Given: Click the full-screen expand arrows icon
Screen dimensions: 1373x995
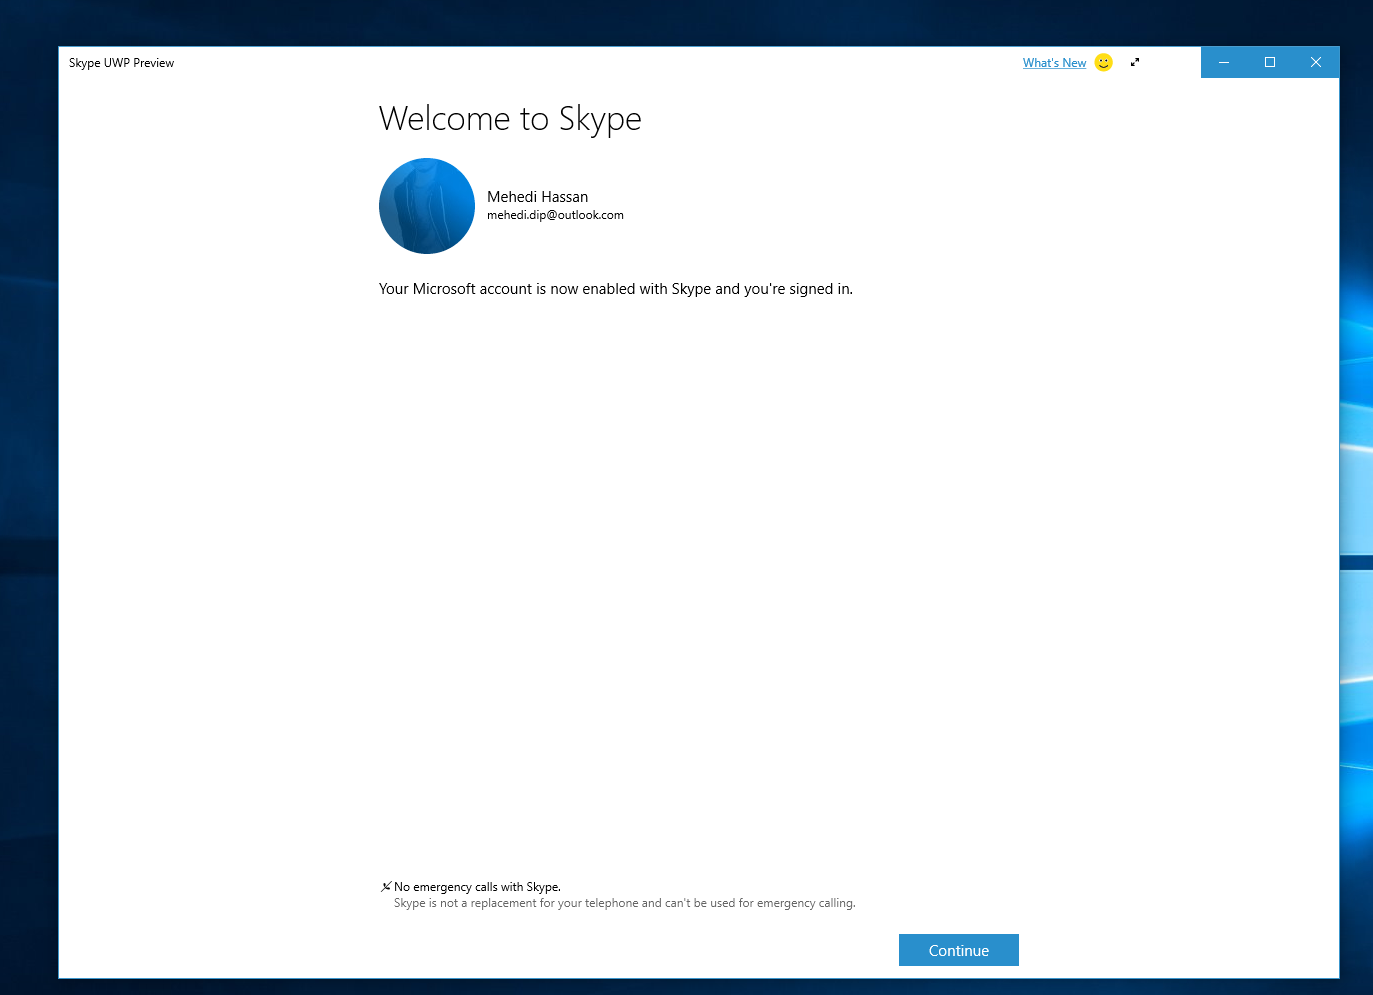Looking at the screenshot, I should point(1135,62).
